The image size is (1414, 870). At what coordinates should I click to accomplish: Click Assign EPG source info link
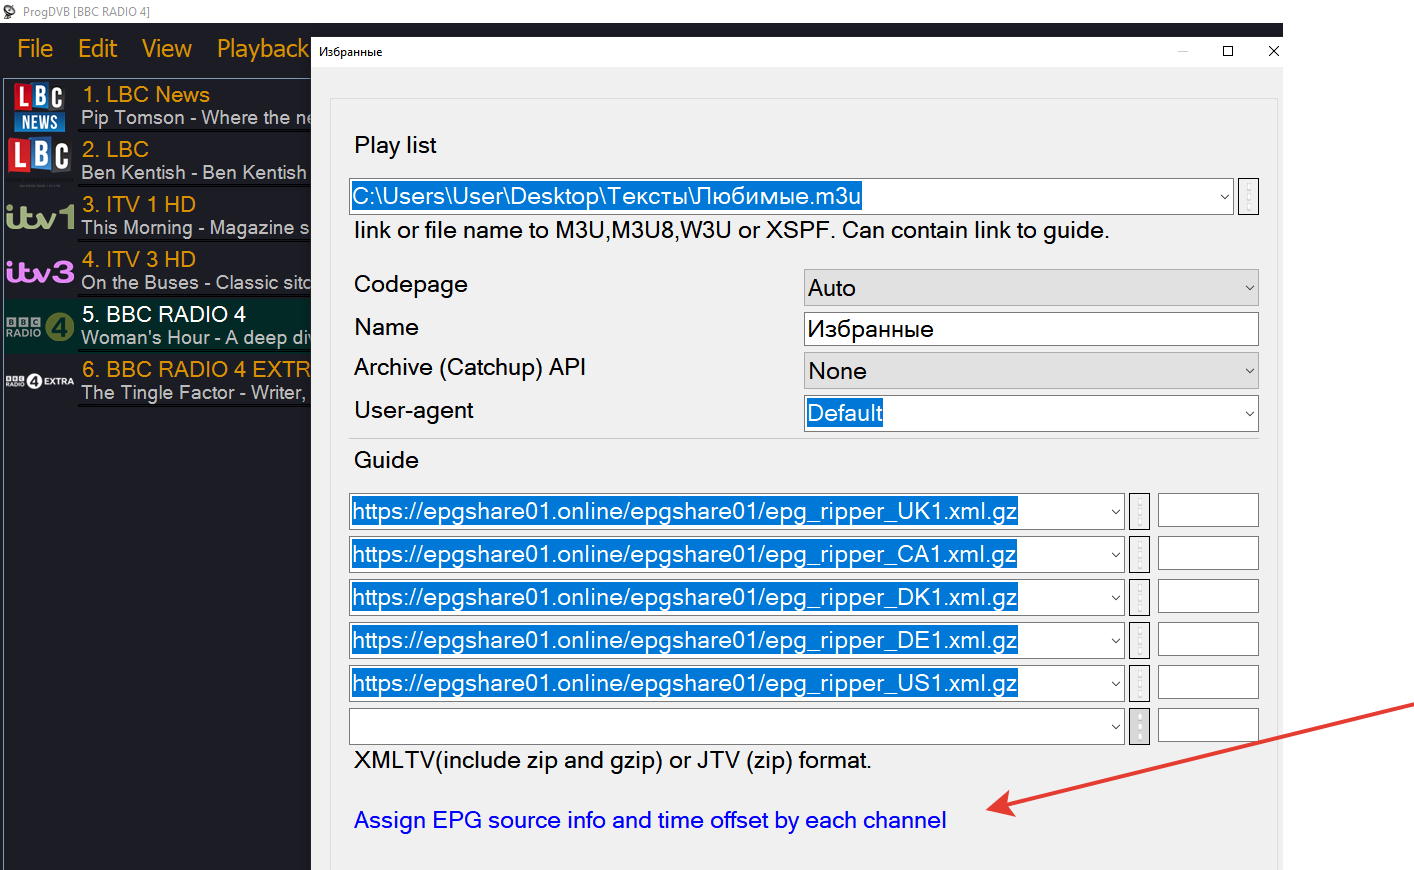click(x=650, y=820)
